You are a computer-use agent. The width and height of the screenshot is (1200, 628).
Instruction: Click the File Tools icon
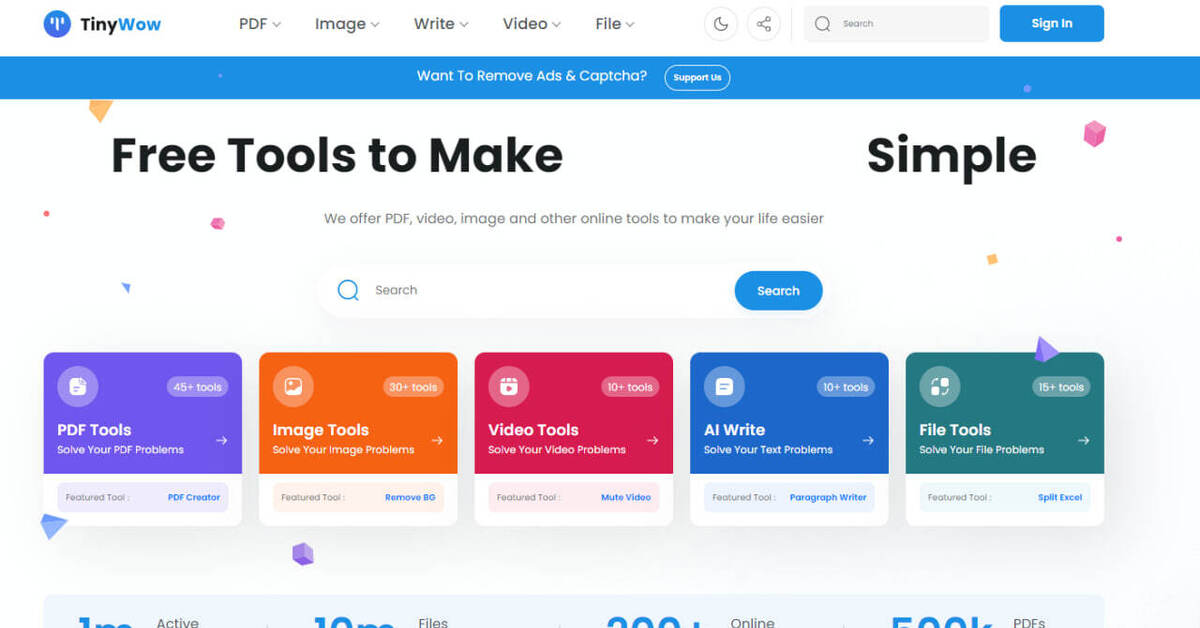click(940, 386)
